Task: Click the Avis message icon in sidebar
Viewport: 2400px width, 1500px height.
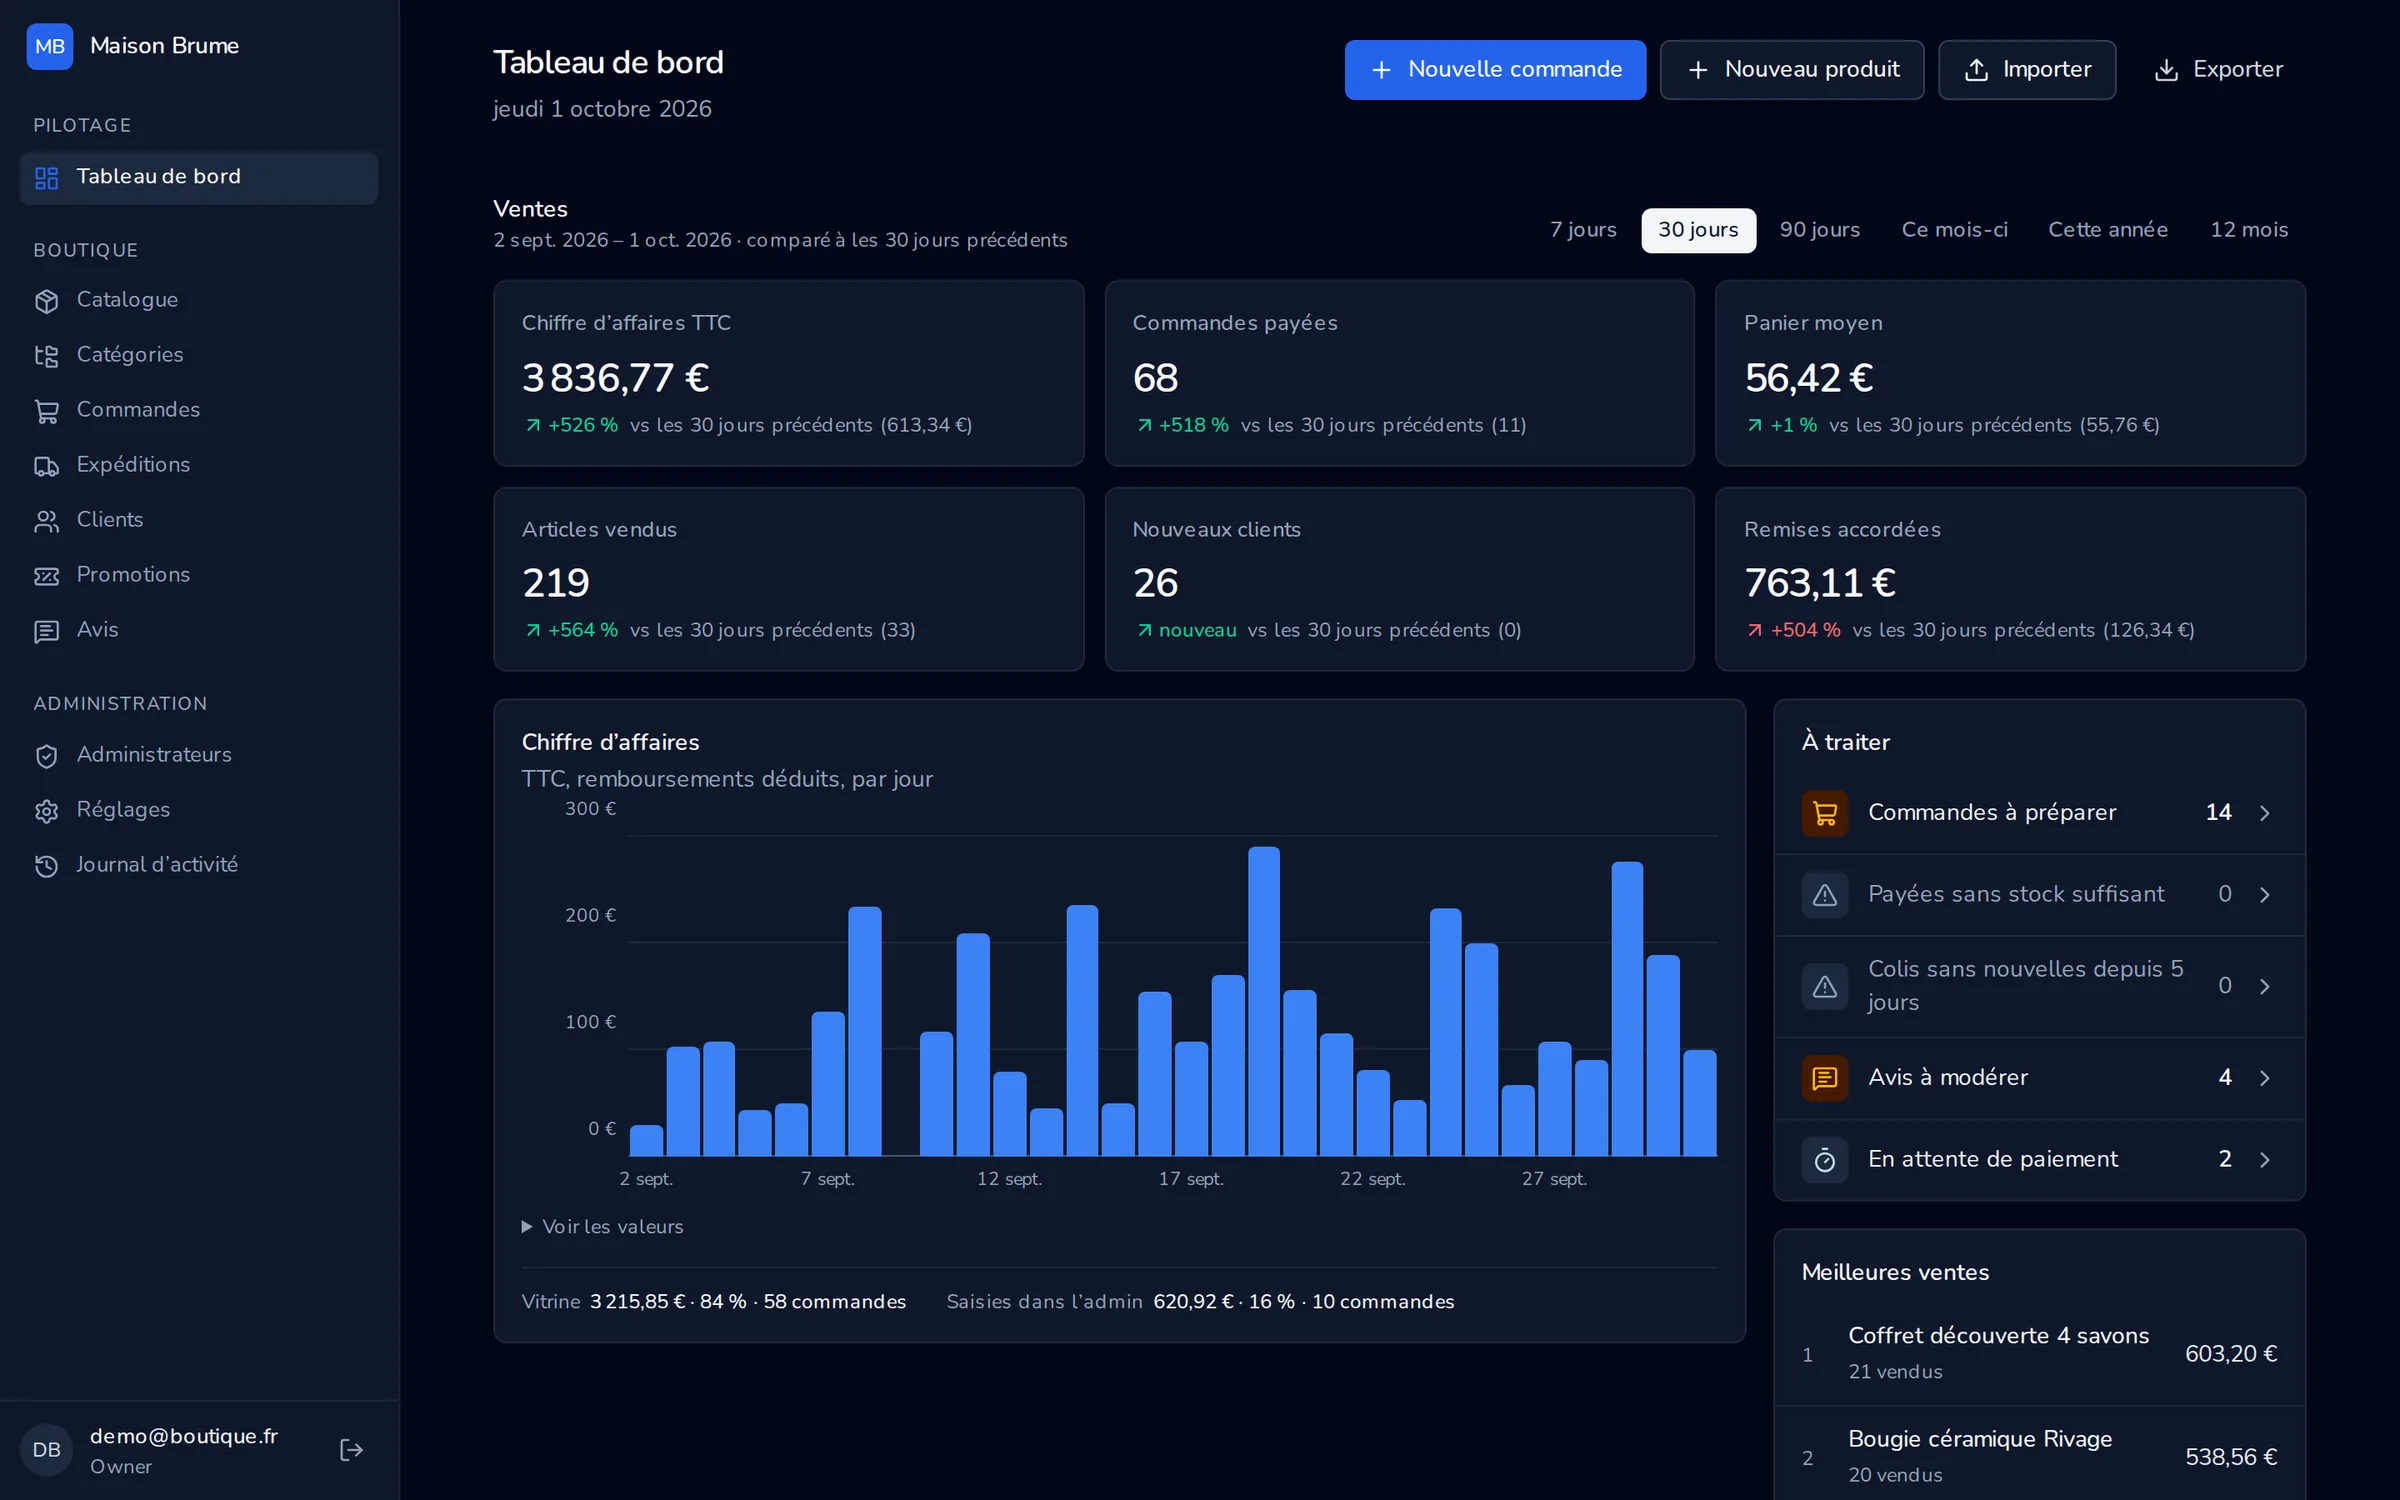Action: tap(46, 630)
